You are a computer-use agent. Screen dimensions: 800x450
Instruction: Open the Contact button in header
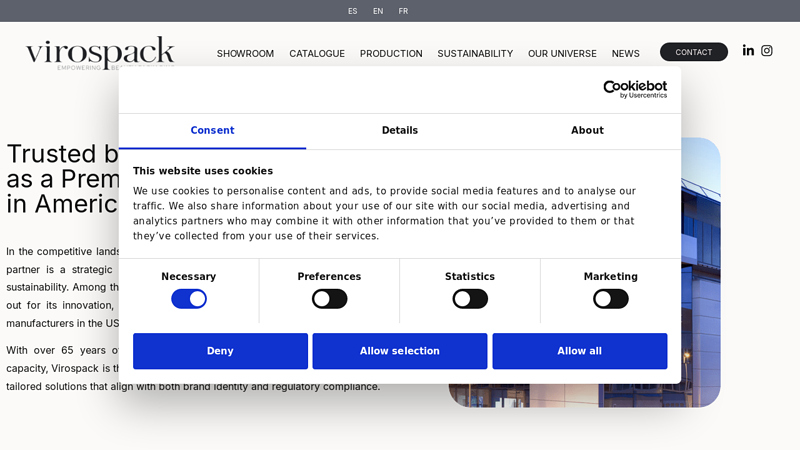tap(694, 52)
